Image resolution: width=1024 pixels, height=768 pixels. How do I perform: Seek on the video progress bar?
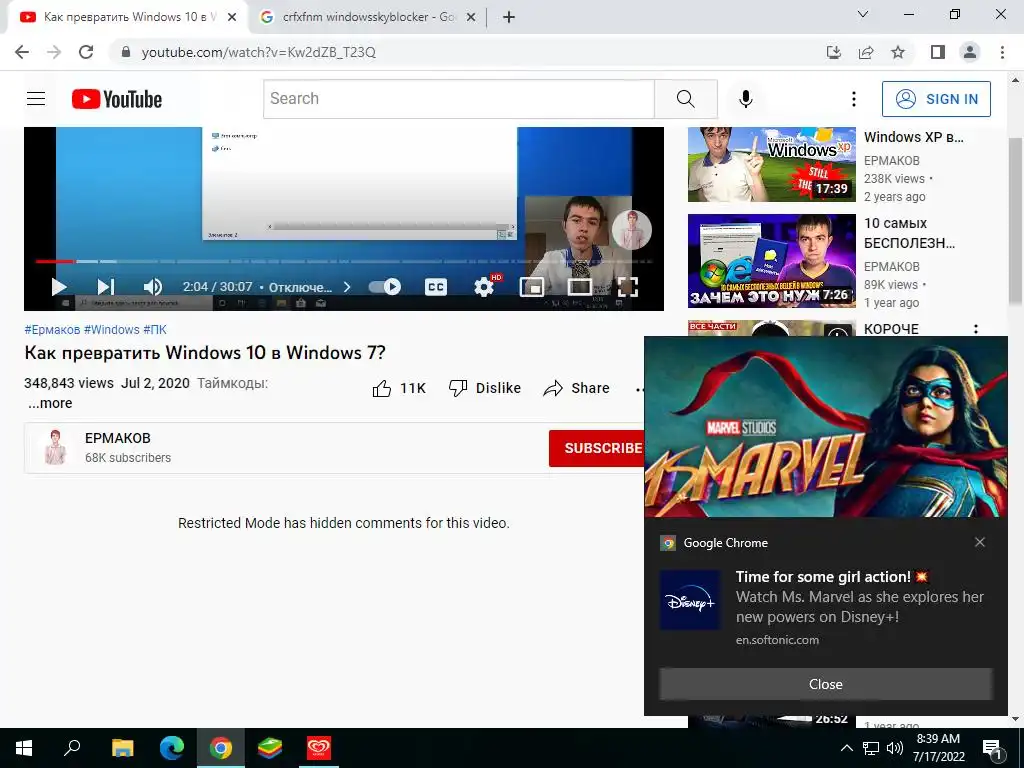tap(344, 261)
